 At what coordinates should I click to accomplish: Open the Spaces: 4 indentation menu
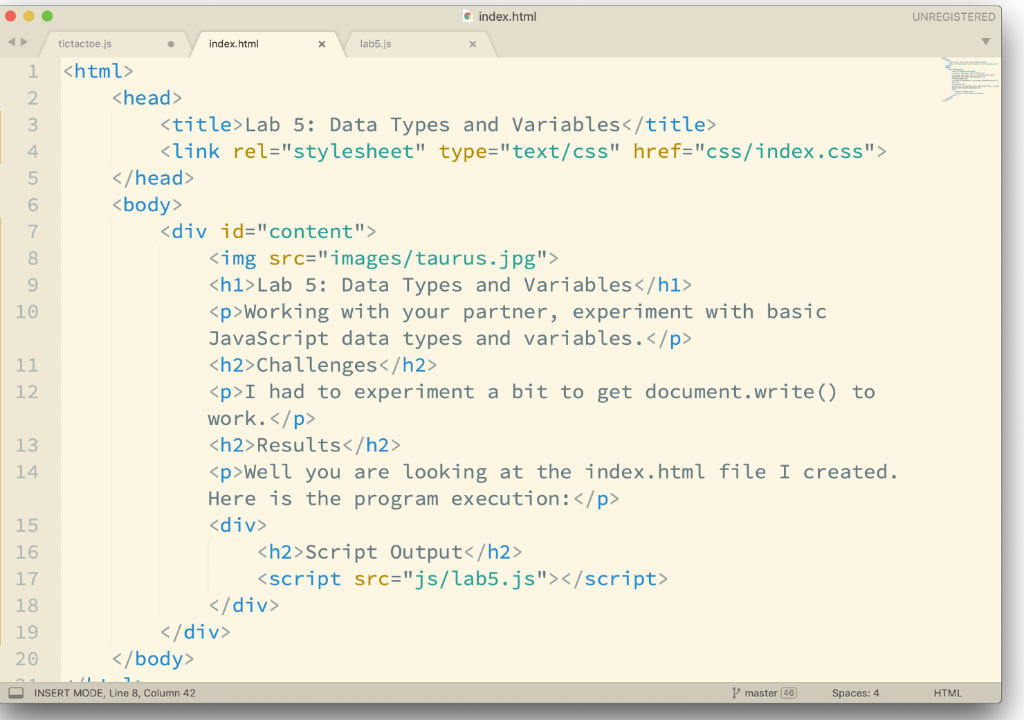coord(856,692)
